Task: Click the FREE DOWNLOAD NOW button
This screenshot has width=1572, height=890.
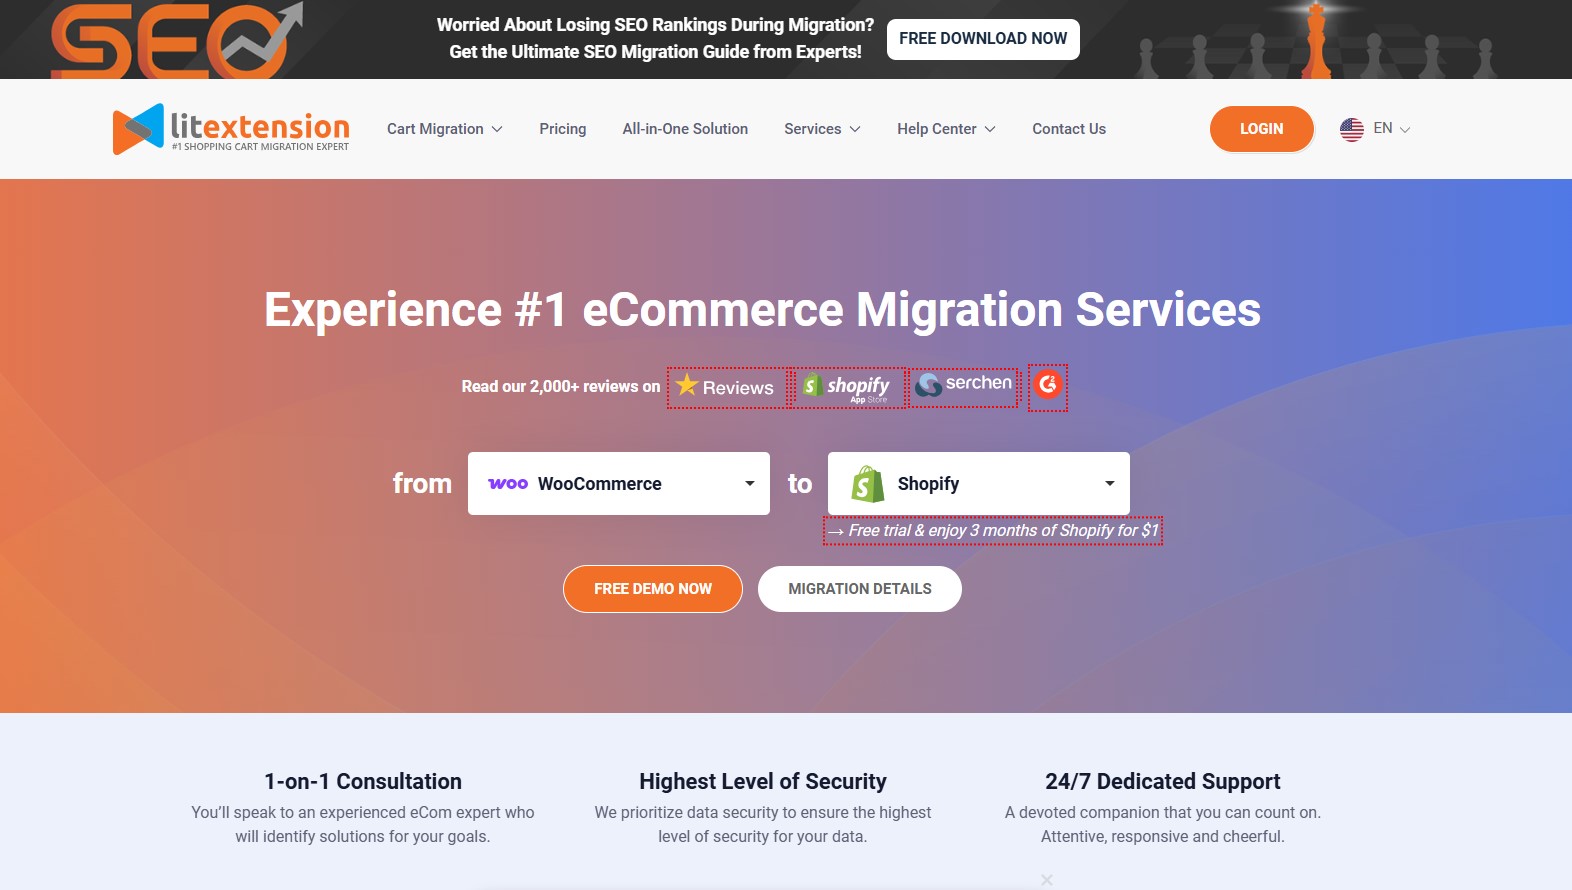Action: point(983,39)
